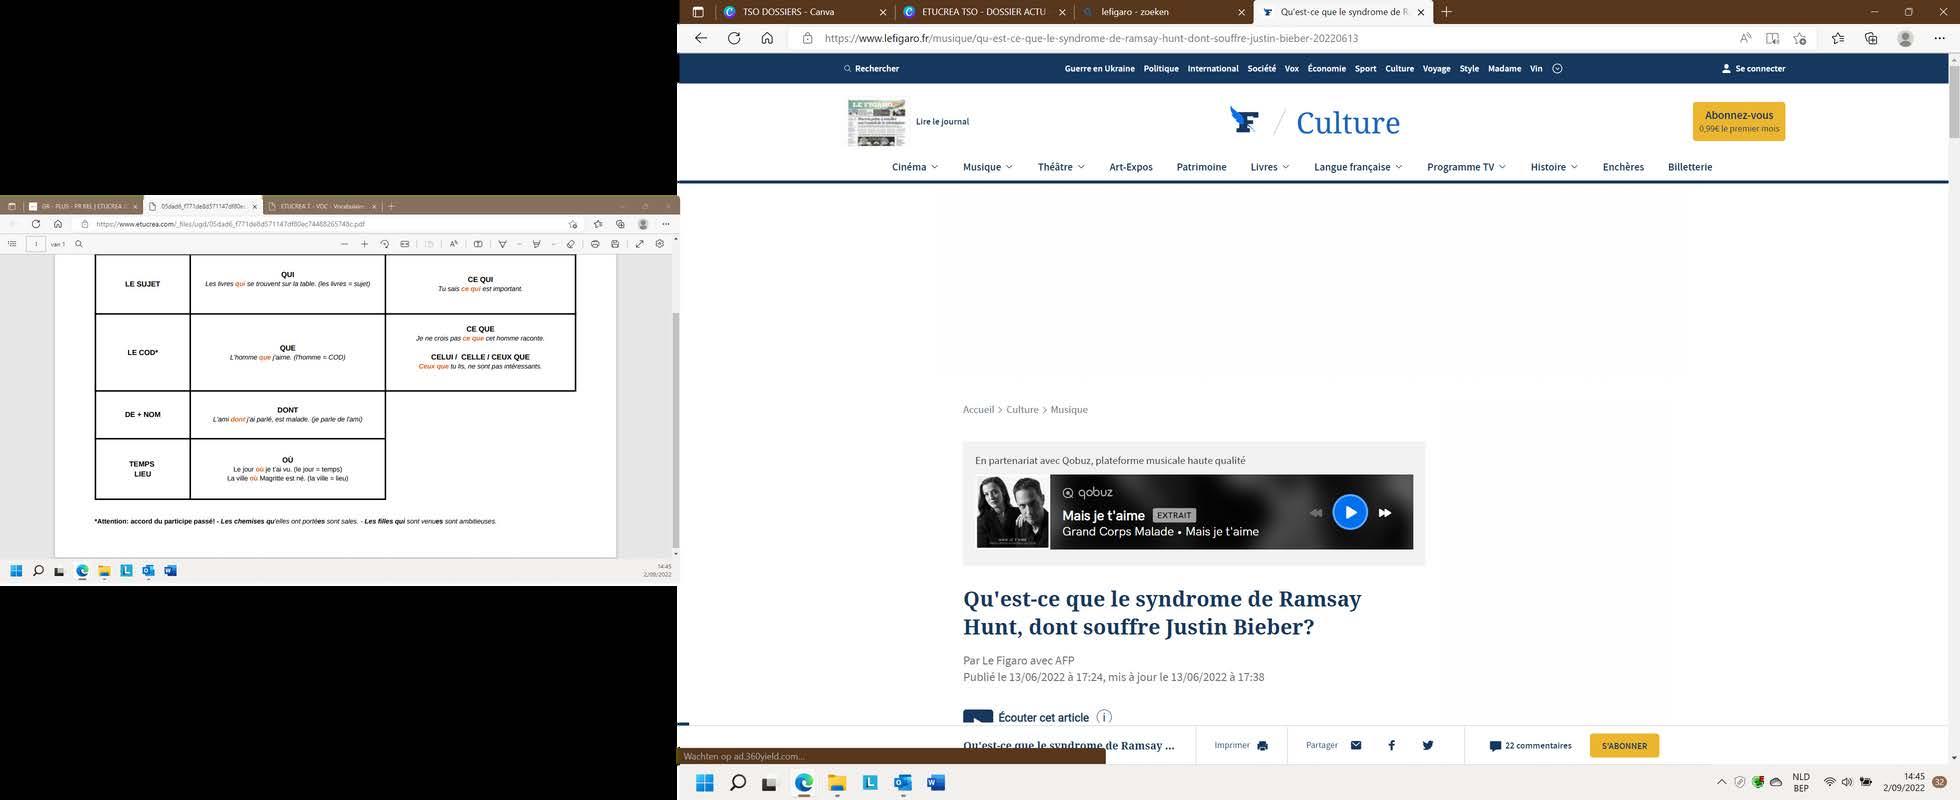Viewport: 1960px width, 800px height.
Task: Rotate the PDF in the Etucrea window
Action: [384, 244]
